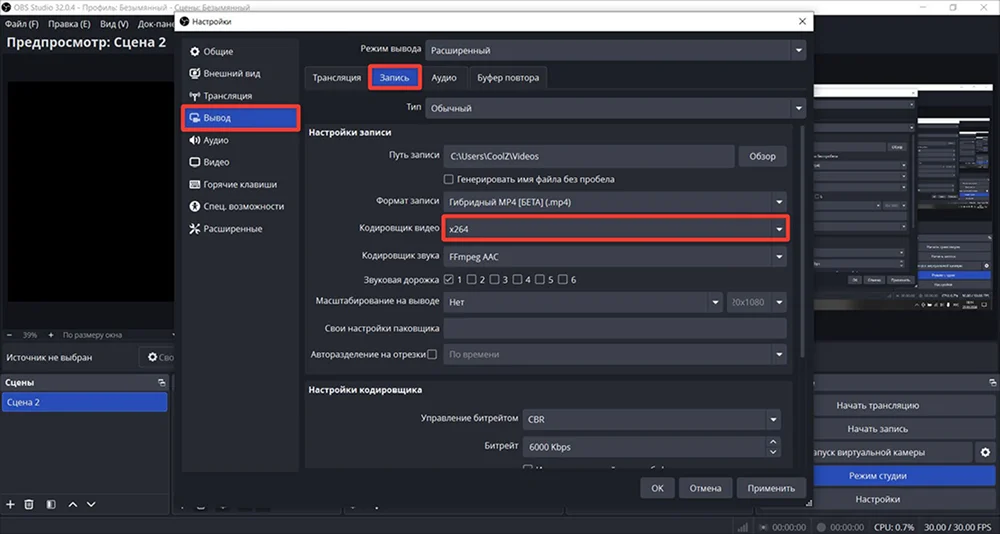Enable audio track 2 checkbox
The image size is (1000, 534).
point(471,279)
